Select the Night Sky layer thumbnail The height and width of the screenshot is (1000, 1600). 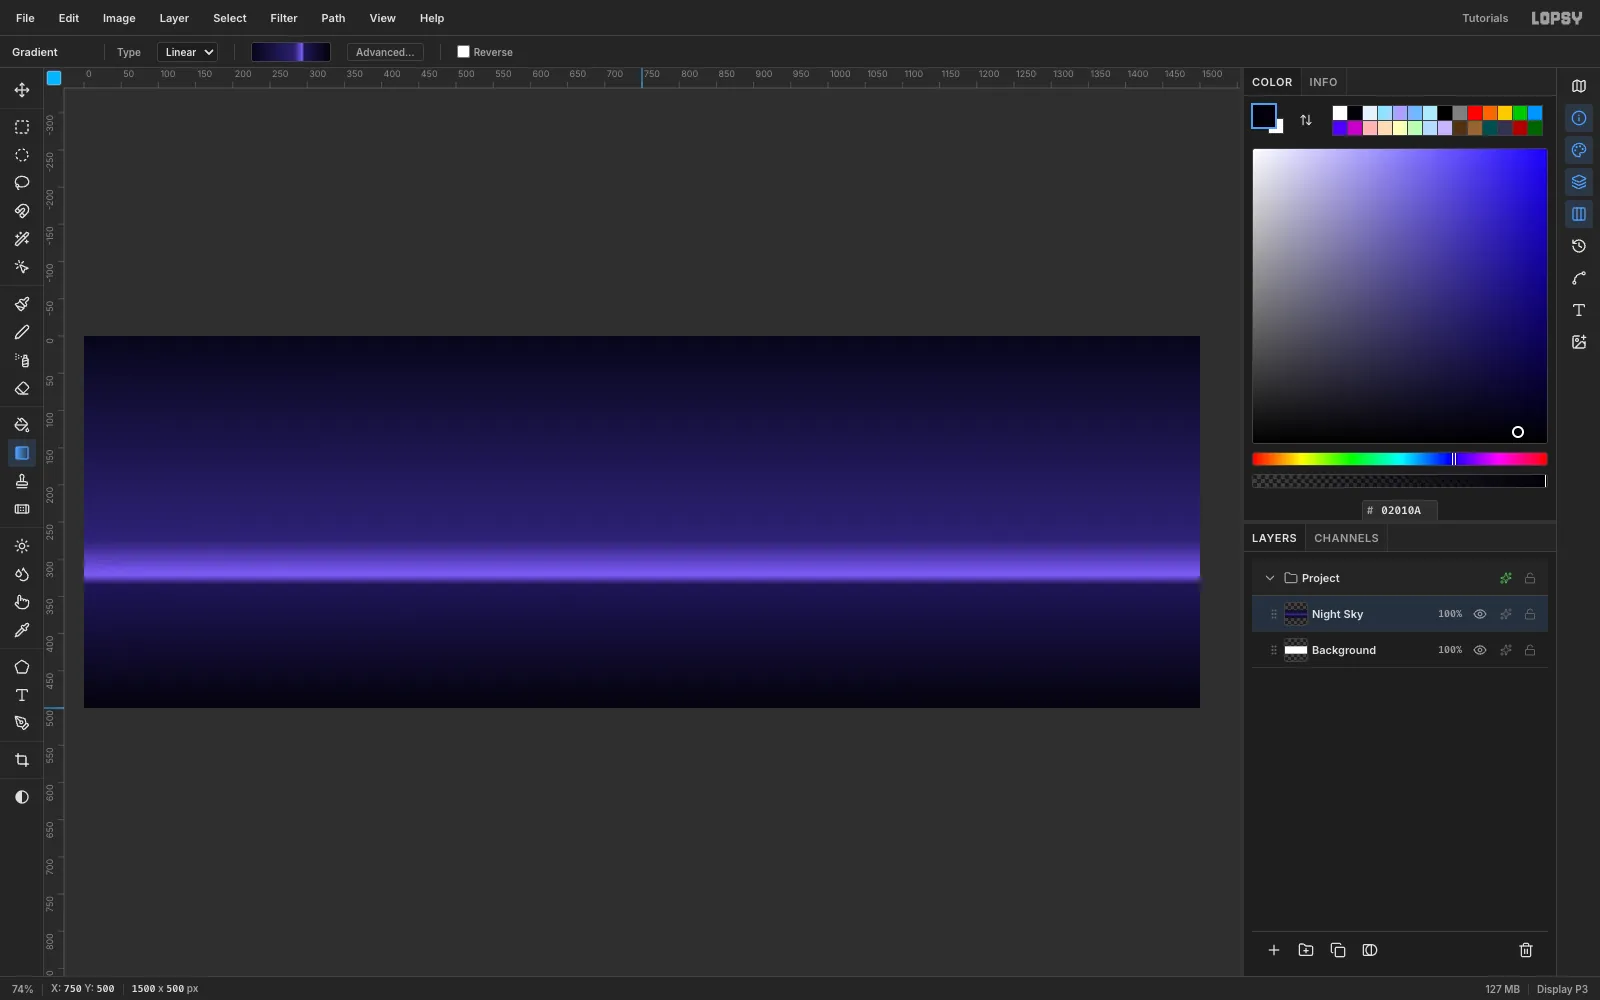click(1296, 614)
